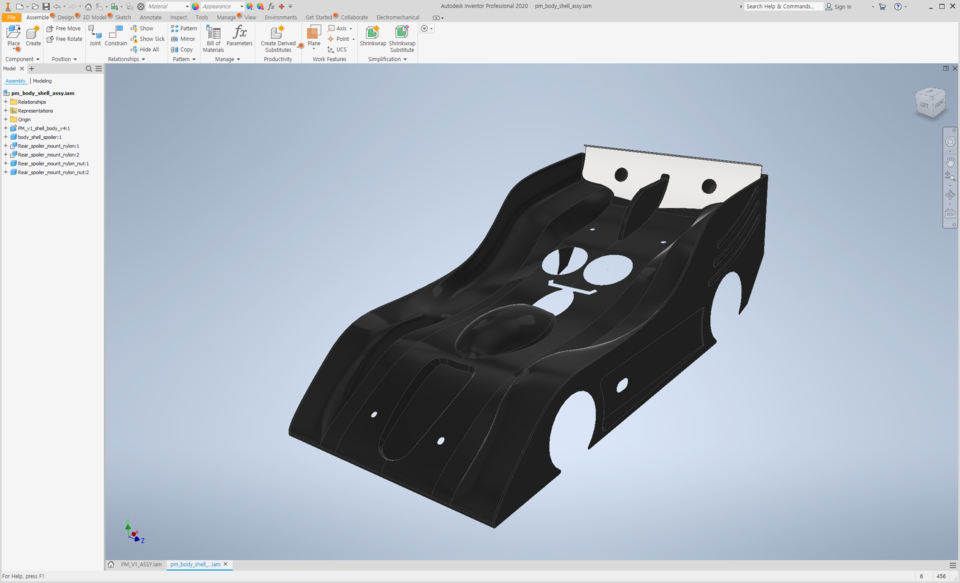Click the Free Move command

click(62, 28)
